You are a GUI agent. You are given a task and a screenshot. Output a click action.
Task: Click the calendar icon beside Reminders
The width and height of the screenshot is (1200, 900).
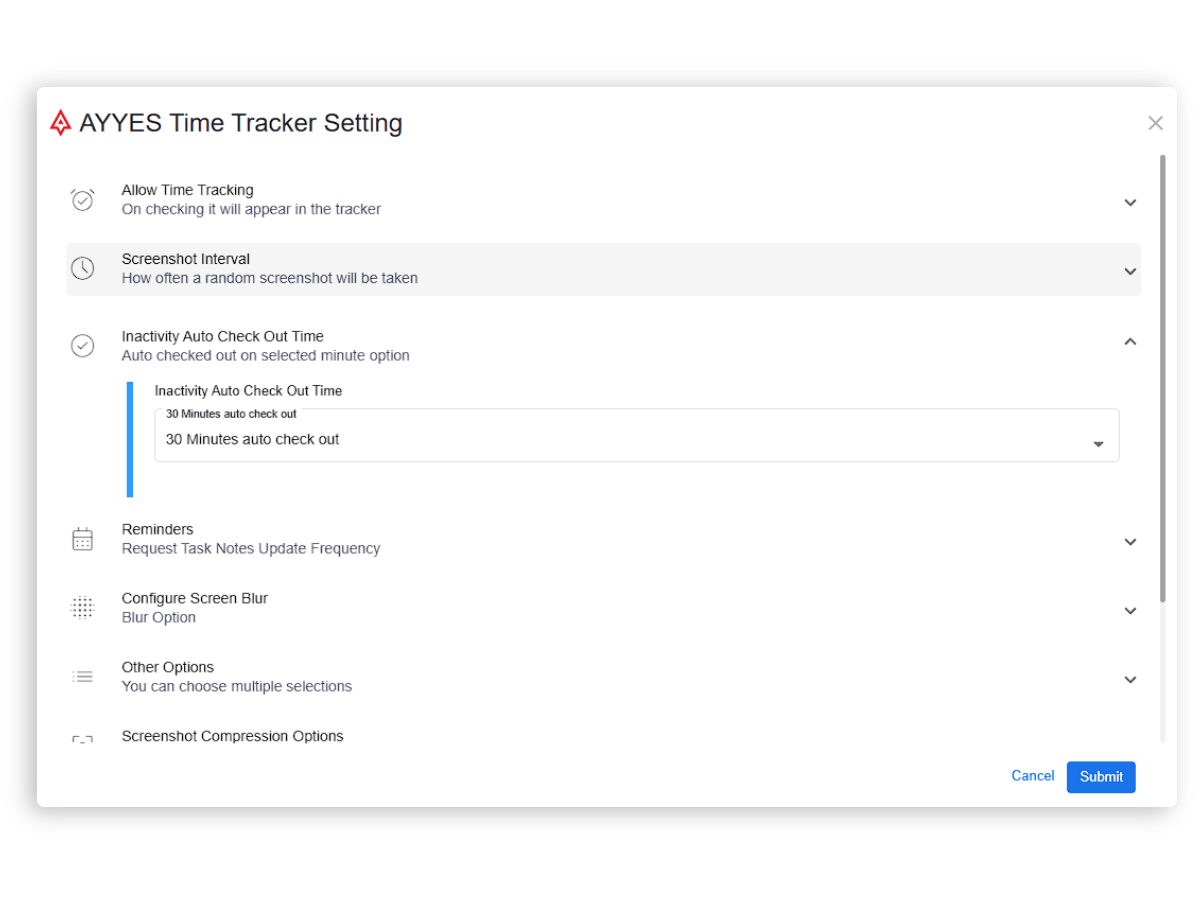point(82,539)
